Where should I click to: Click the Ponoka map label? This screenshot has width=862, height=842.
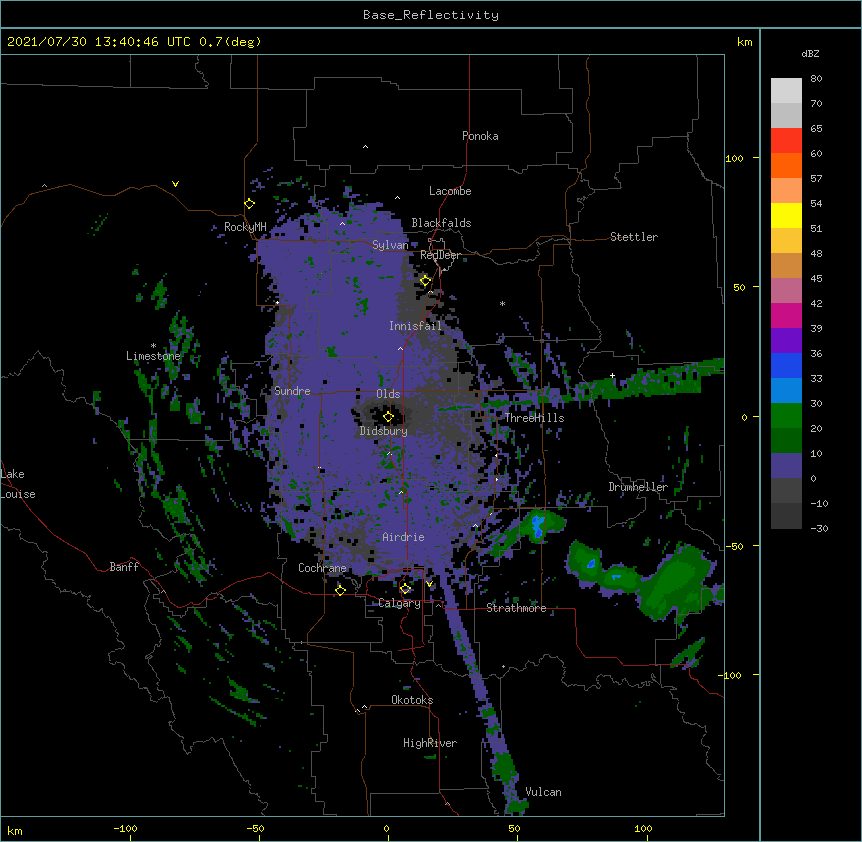pyautogui.click(x=480, y=136)
